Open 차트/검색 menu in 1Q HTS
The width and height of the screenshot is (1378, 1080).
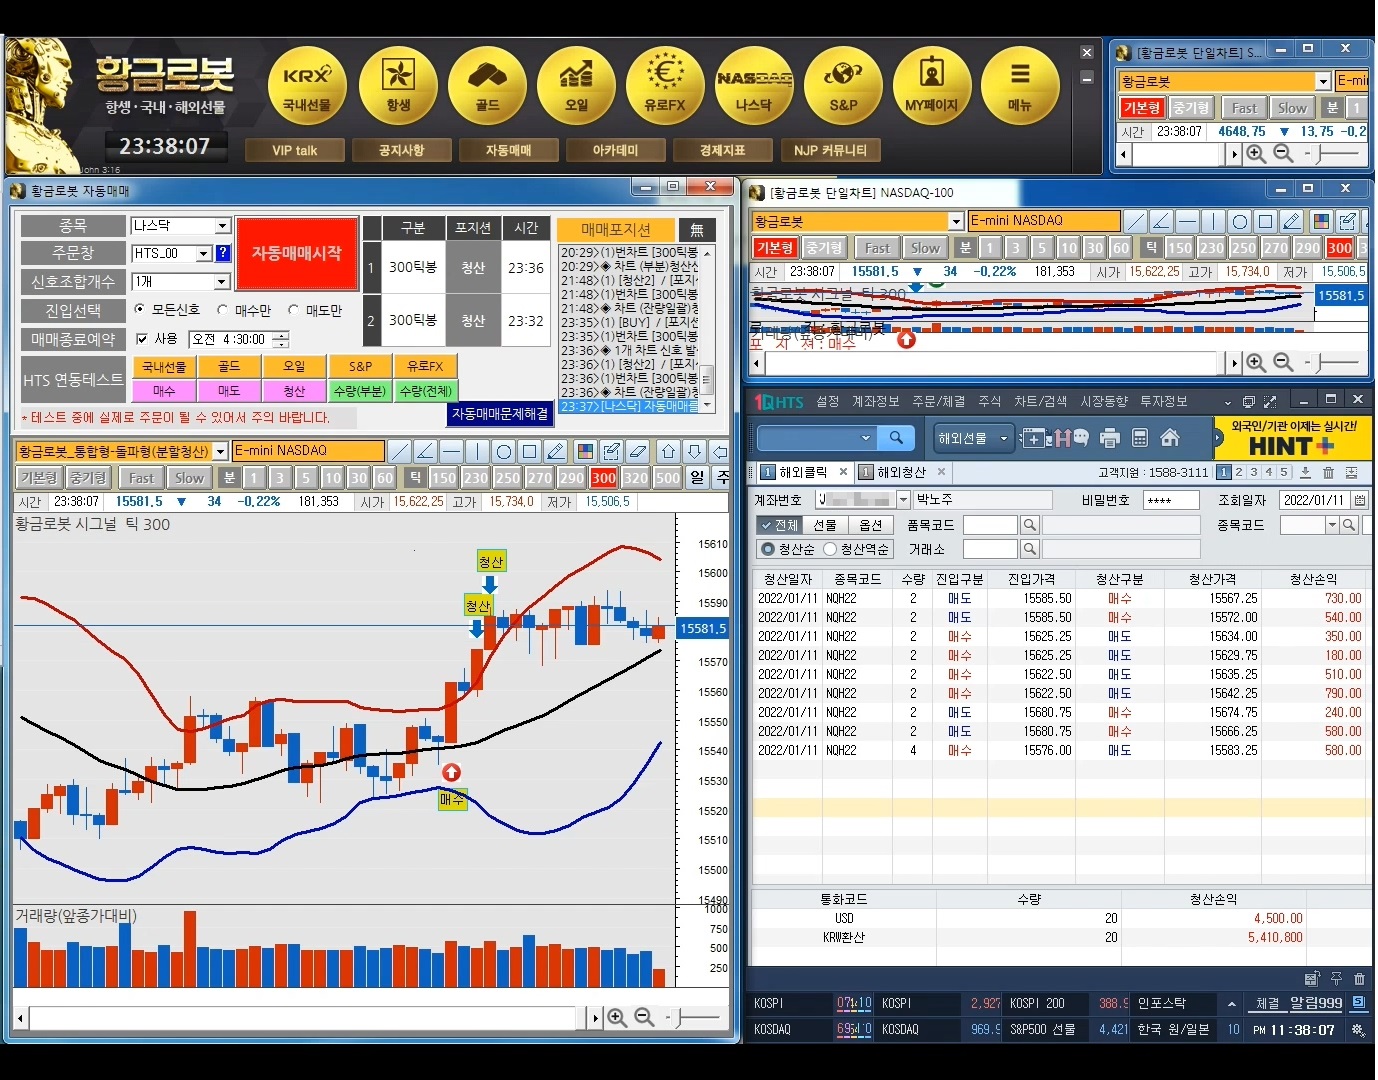1040,401
